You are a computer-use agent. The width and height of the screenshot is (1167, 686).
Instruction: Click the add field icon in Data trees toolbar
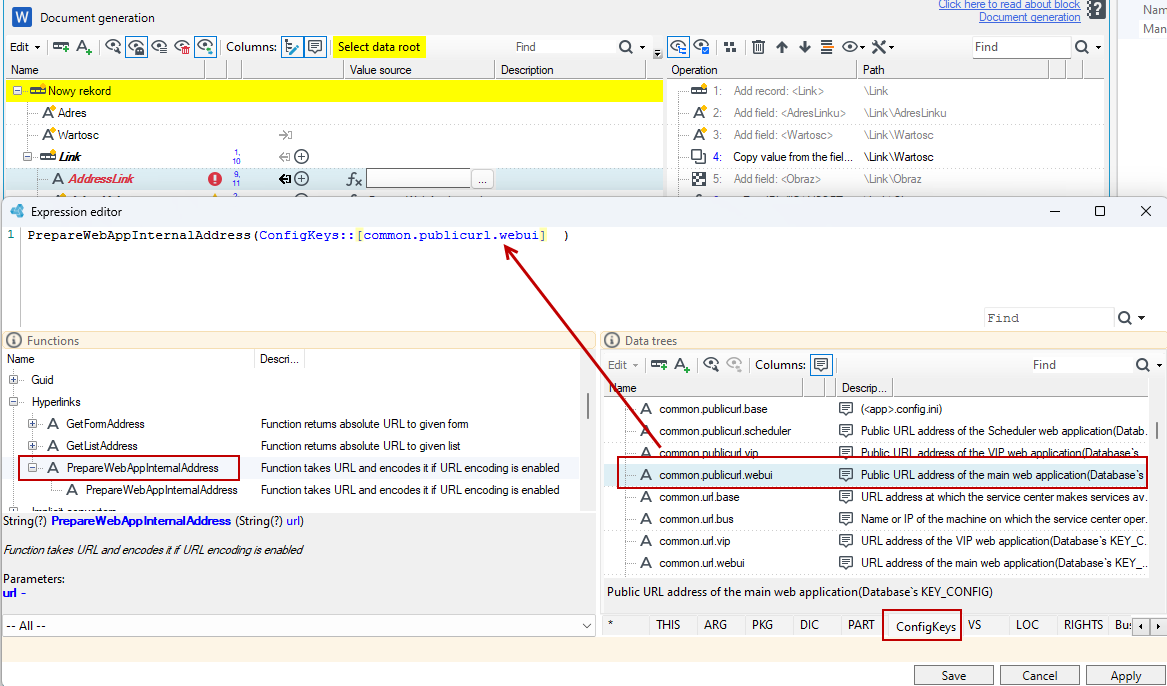pos(681,365)
